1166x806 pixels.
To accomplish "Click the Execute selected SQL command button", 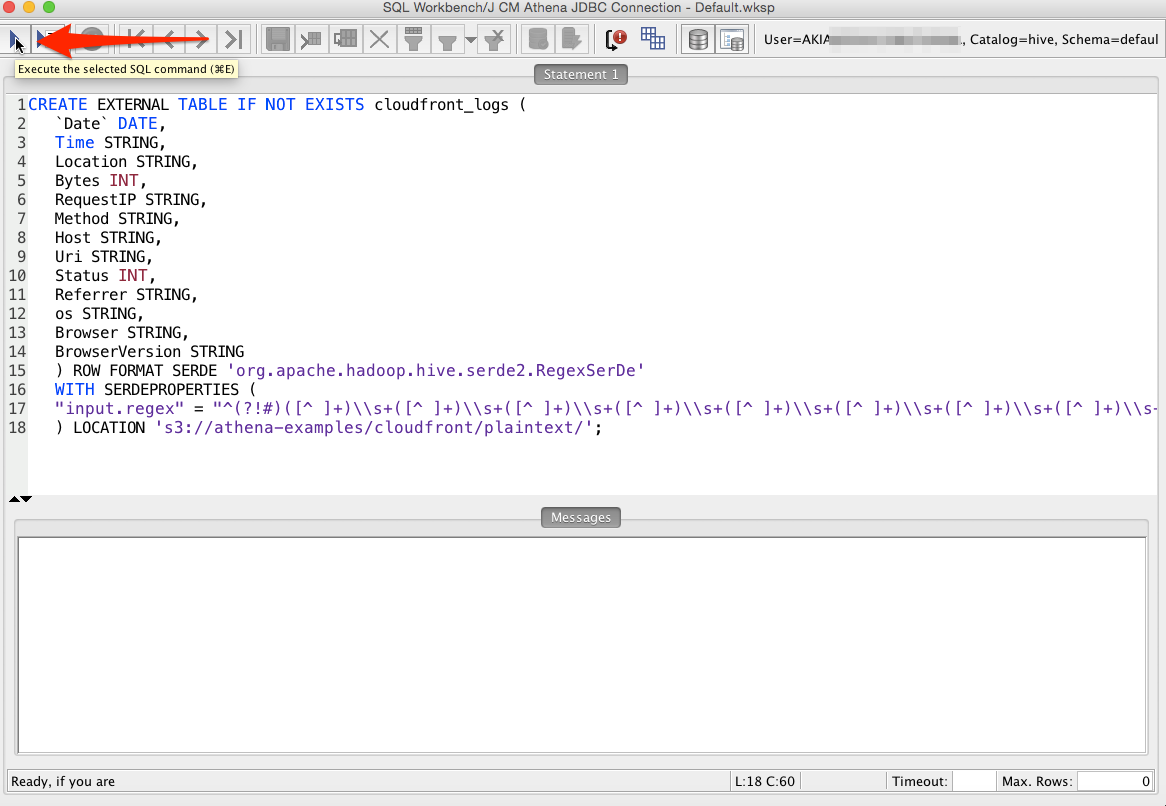I will point(16,39).
